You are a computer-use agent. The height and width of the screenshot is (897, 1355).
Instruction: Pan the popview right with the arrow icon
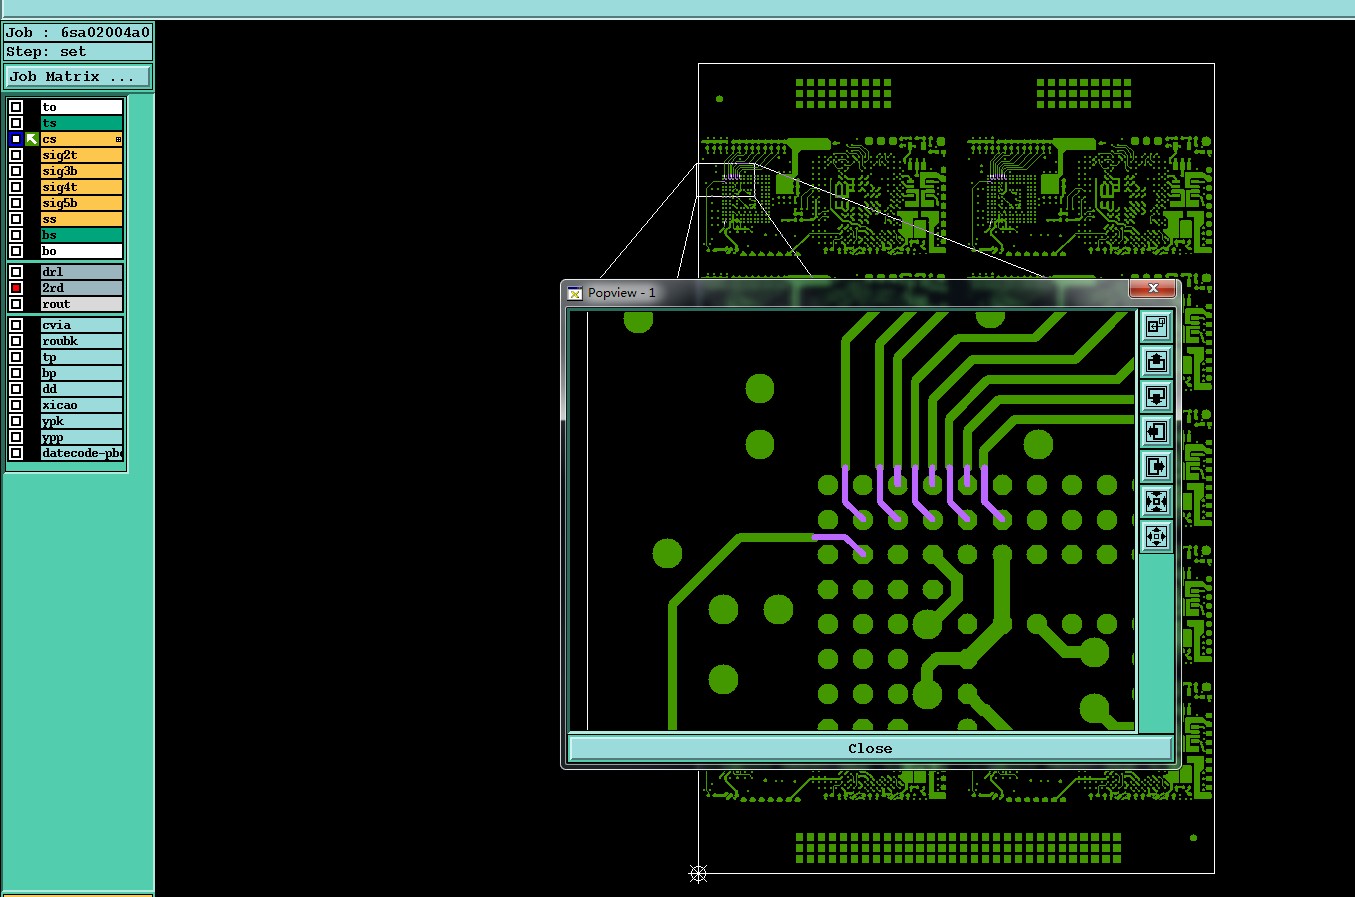1156,466
